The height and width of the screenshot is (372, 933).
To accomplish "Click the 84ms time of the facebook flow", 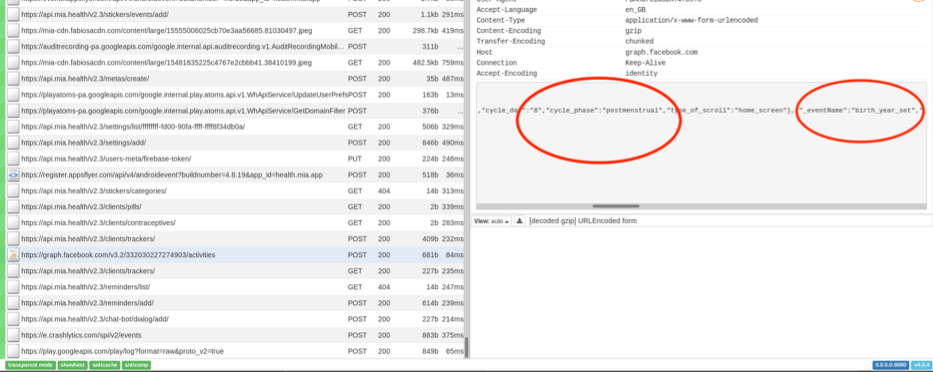I will tap(454, 255).
